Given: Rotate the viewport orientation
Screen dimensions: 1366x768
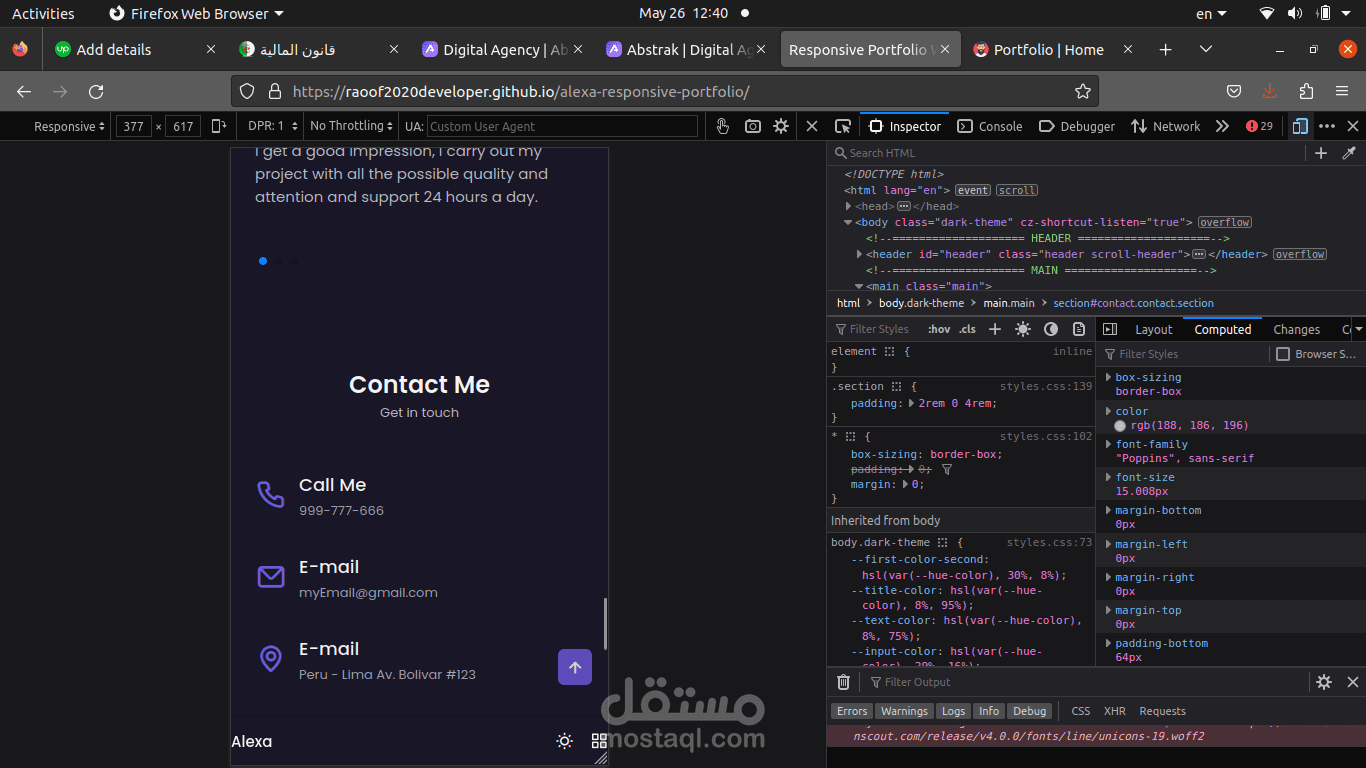Looking at the screenshot, I should tap(219, 126).
